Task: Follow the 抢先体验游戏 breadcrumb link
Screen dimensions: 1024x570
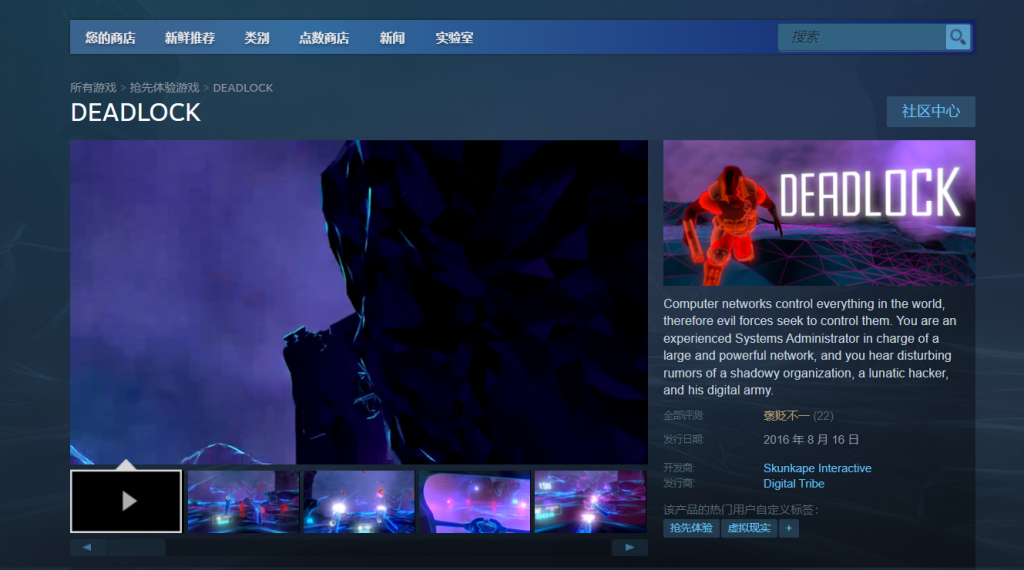Action: pyautogui.click(x=165, y=87)
